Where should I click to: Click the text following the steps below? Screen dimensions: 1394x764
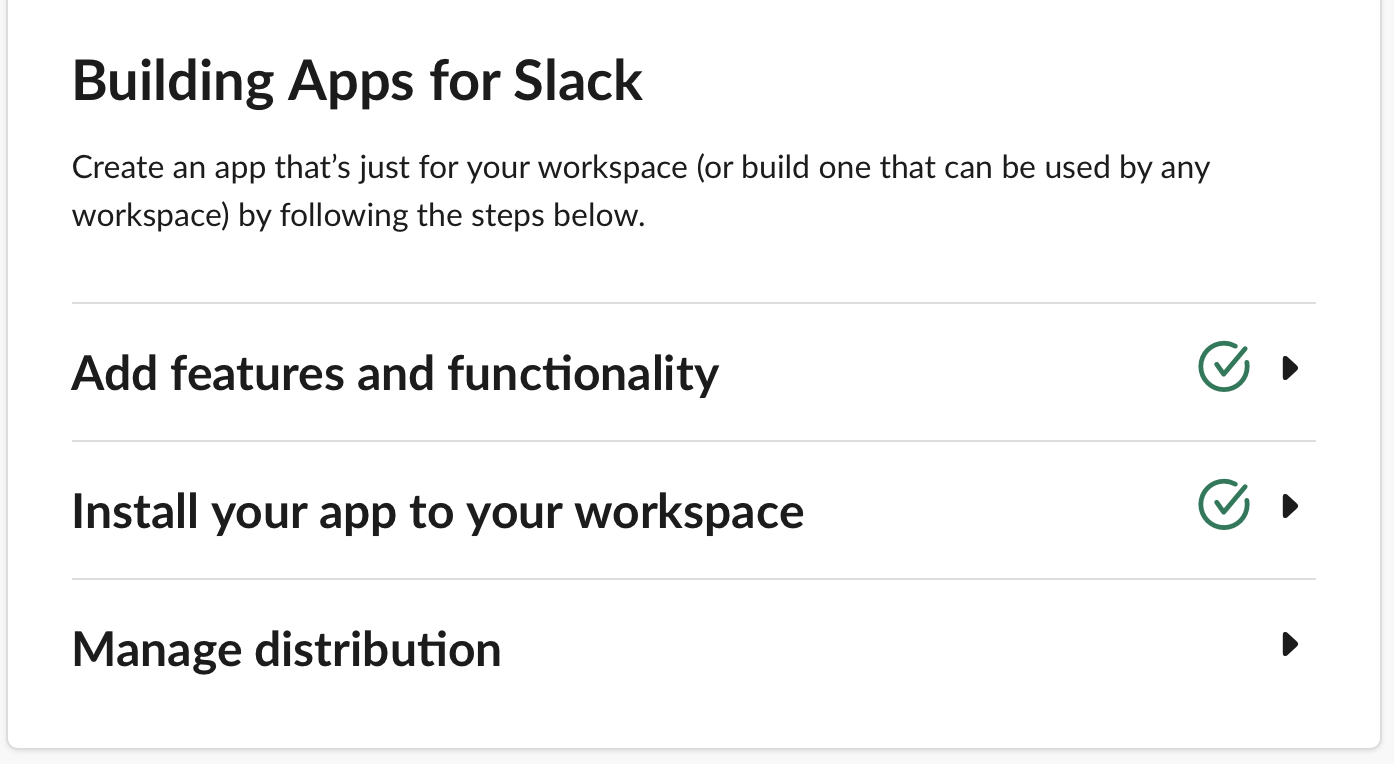click(x=462, y=216)
